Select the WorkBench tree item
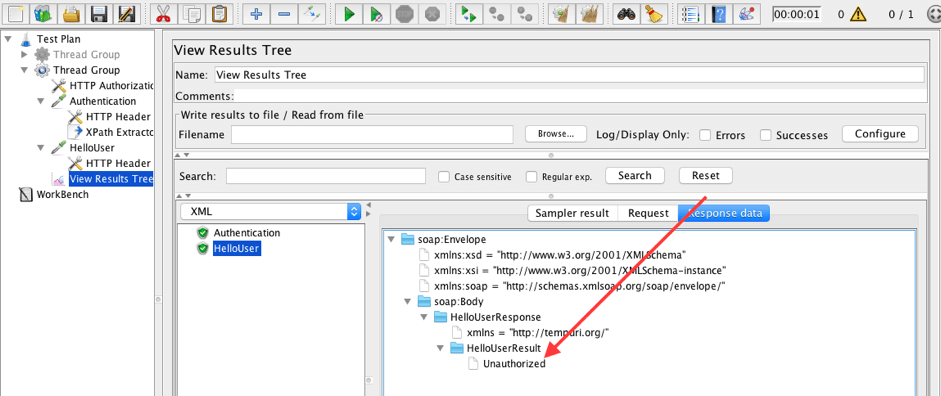 [62, 194]
